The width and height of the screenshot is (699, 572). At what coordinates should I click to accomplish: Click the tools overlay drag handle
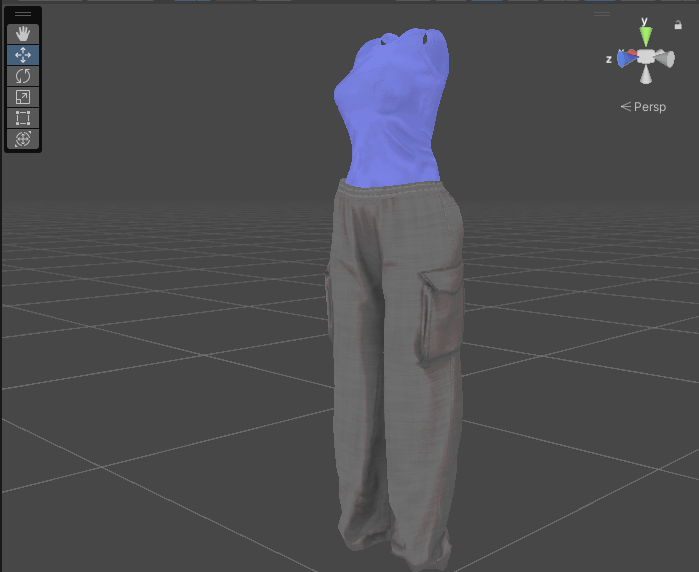[x=23, y=14]
